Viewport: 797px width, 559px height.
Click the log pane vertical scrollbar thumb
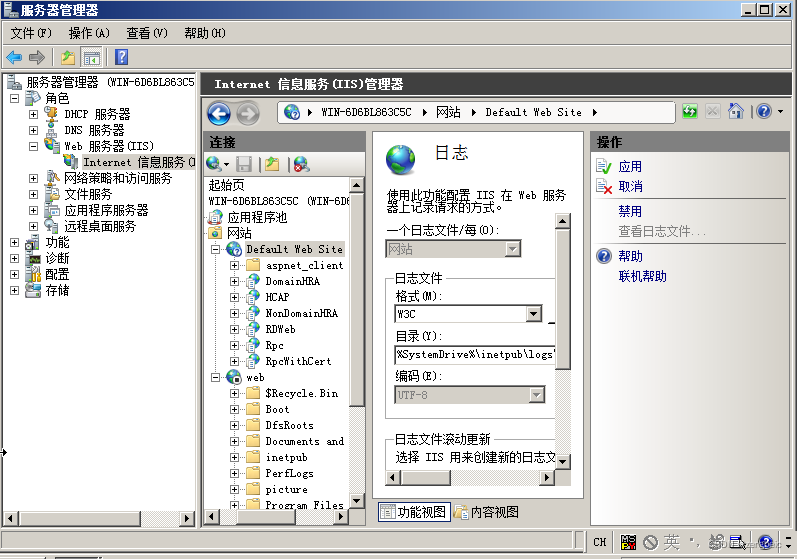click(563, 300)
